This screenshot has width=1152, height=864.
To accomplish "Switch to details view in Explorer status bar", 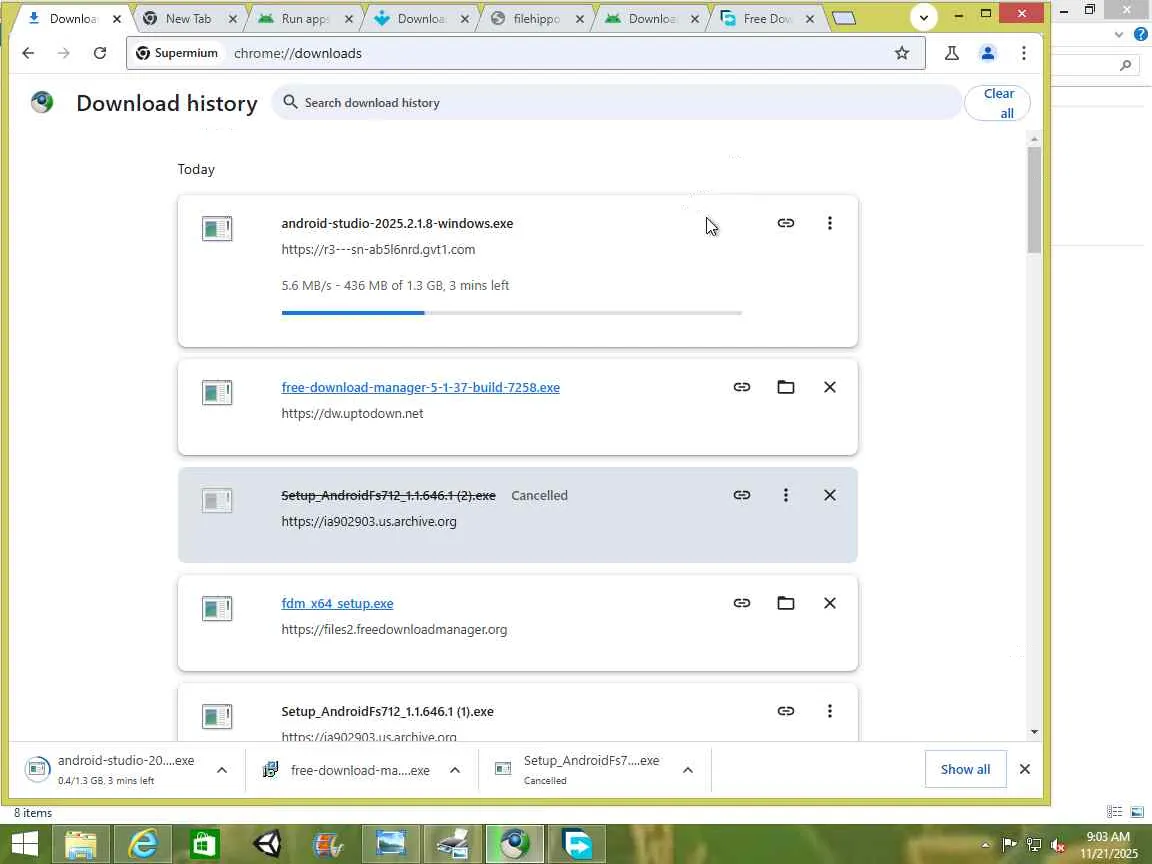I will pyautogui.click(x=1114, y=812).
